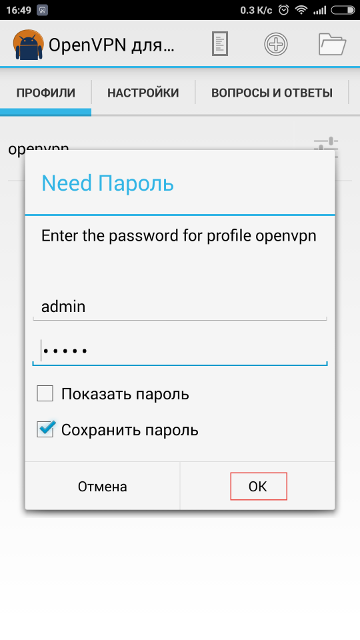The image size is (360, 640).
Task: Tap the OpenVPN Android app logo
Action: tap(28, 44)
